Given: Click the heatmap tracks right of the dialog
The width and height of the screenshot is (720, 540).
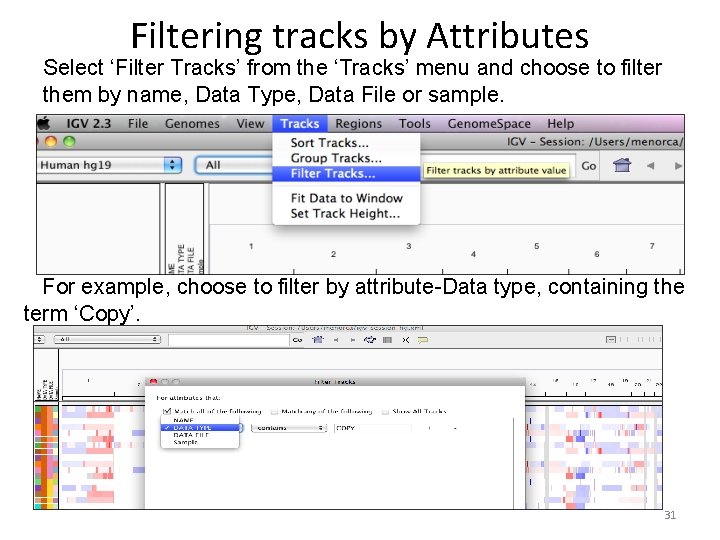Looking at the screenshot, I should point(594,457).
